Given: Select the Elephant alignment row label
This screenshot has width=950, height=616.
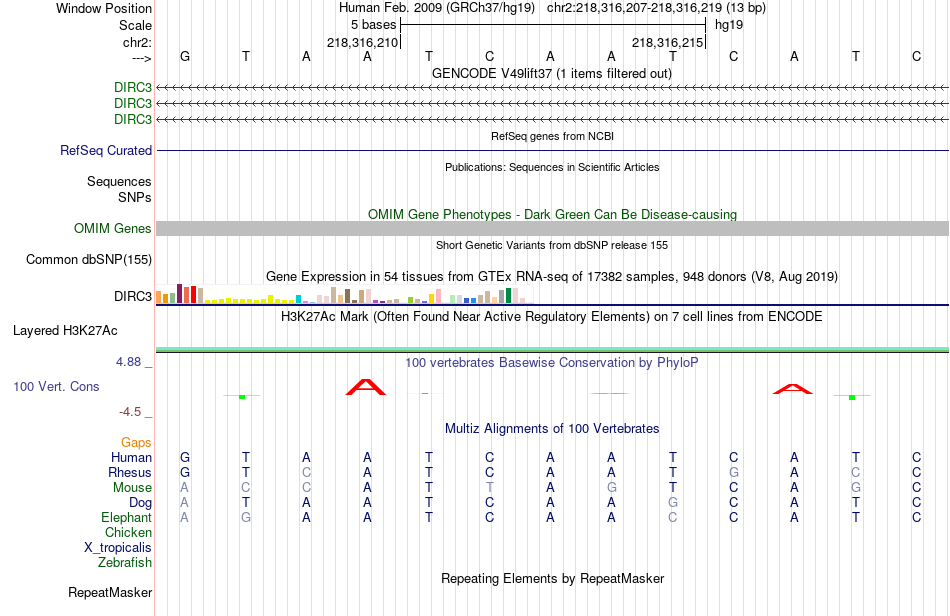Looking at the screenshot, I should tap(127, 518).
